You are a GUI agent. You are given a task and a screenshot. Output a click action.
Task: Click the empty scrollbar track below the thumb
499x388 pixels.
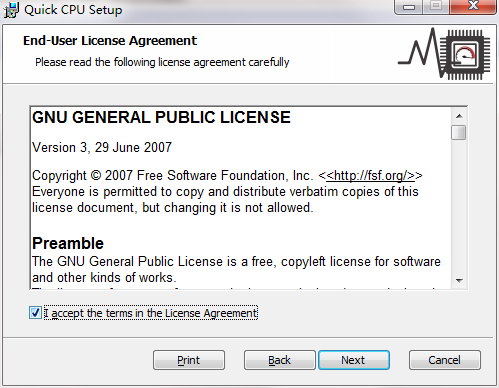coord(459,207)
